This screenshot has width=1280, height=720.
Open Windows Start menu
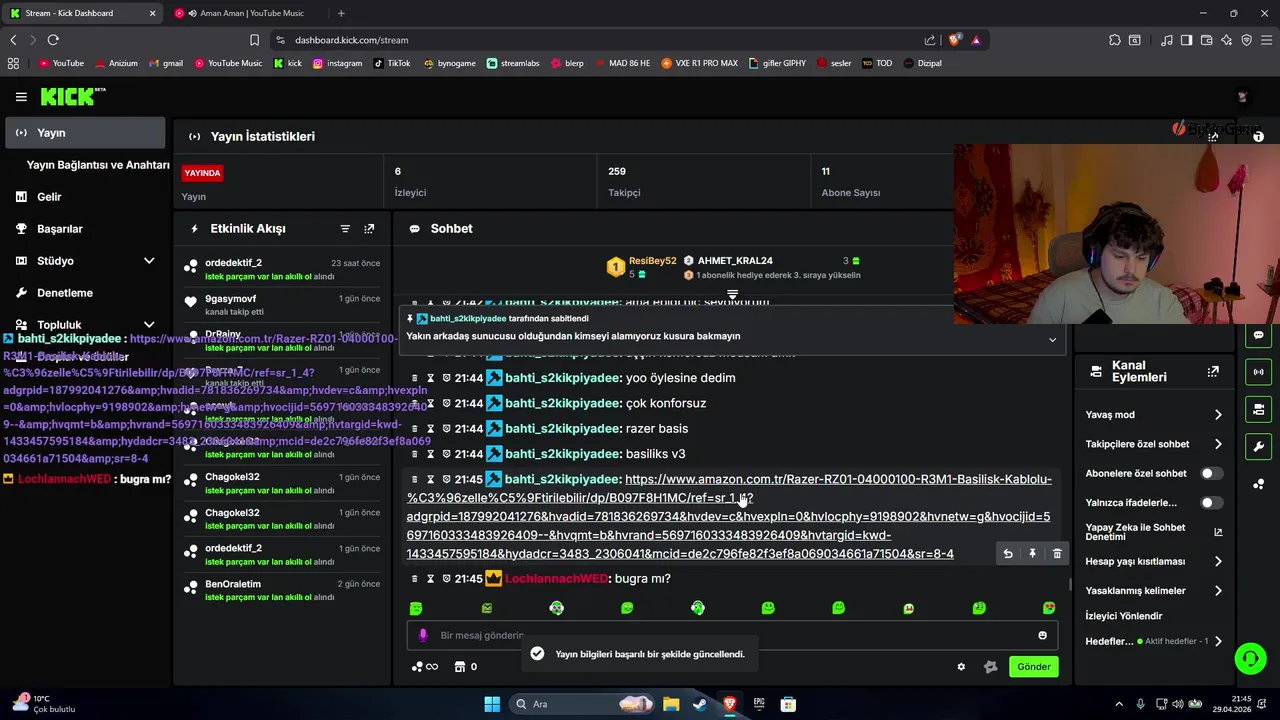coord(492,704)
